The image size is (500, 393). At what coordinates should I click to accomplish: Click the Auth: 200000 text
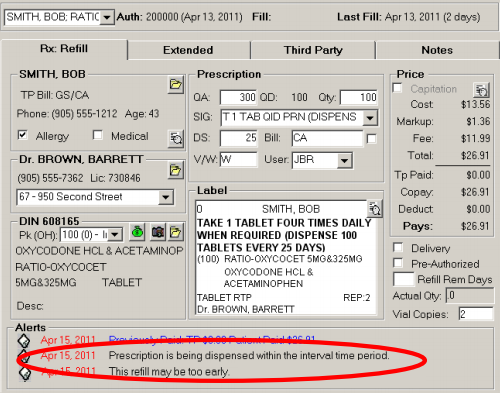point(179,17)
